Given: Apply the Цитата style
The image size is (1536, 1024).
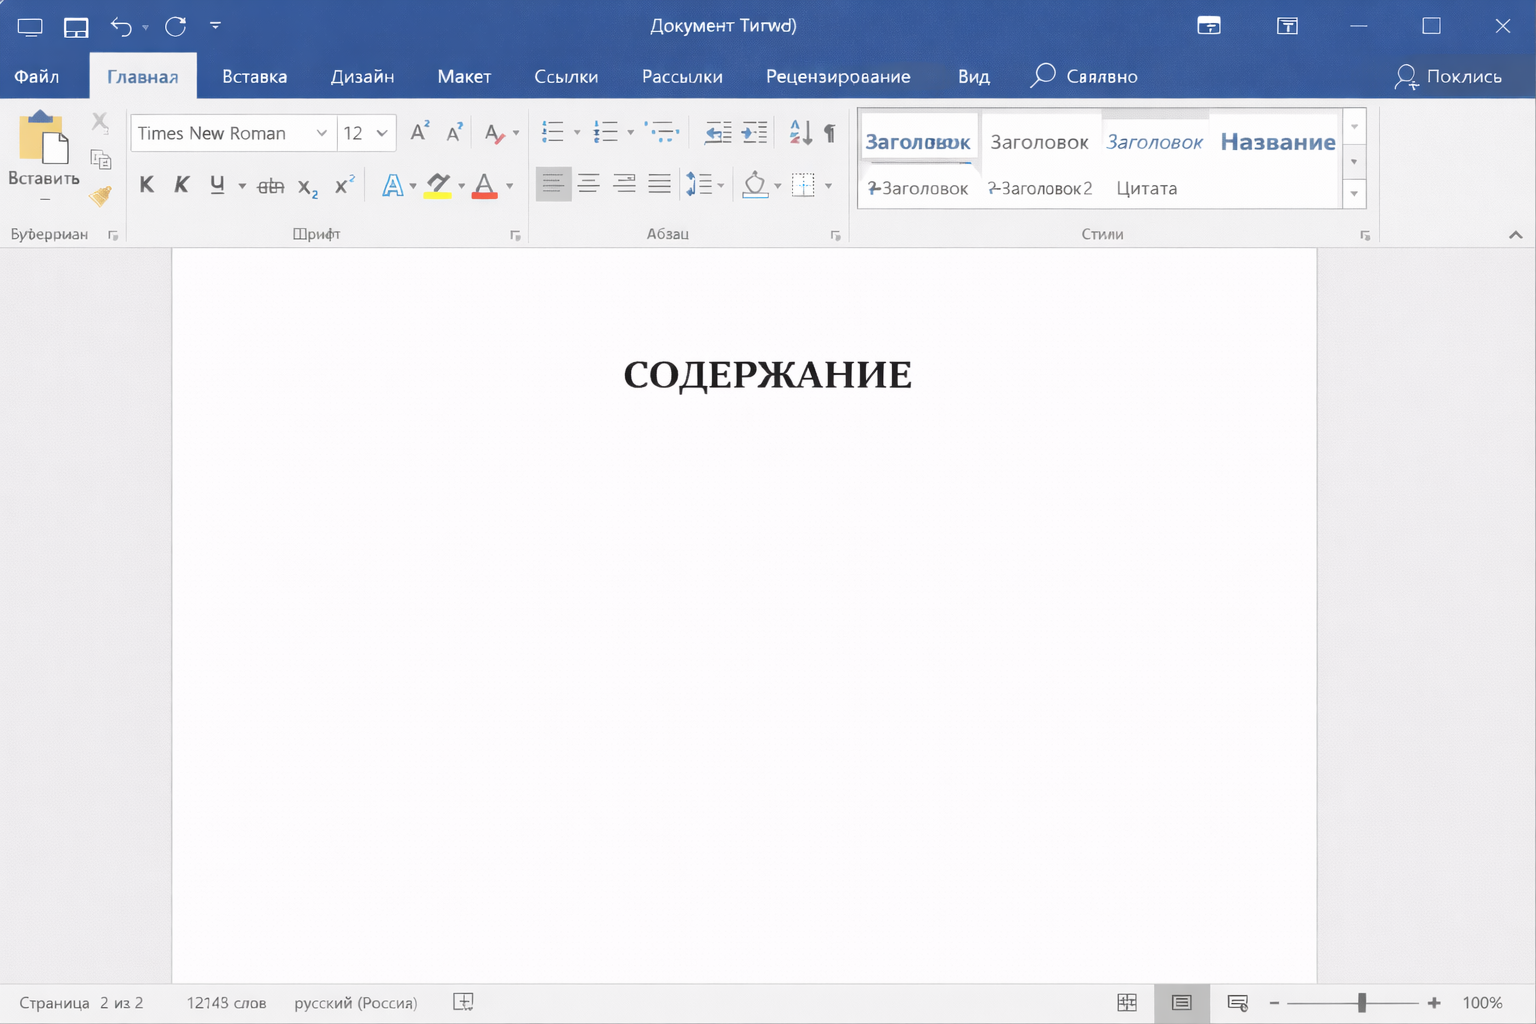Looking at the screenshot, I should (1146, 188).
